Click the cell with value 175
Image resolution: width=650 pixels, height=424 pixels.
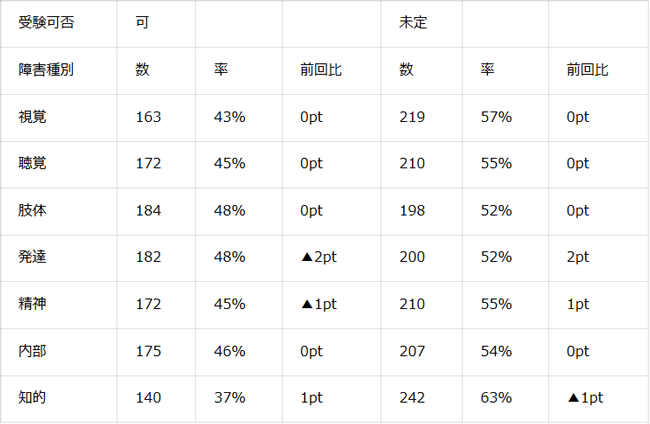pos(148,351)
